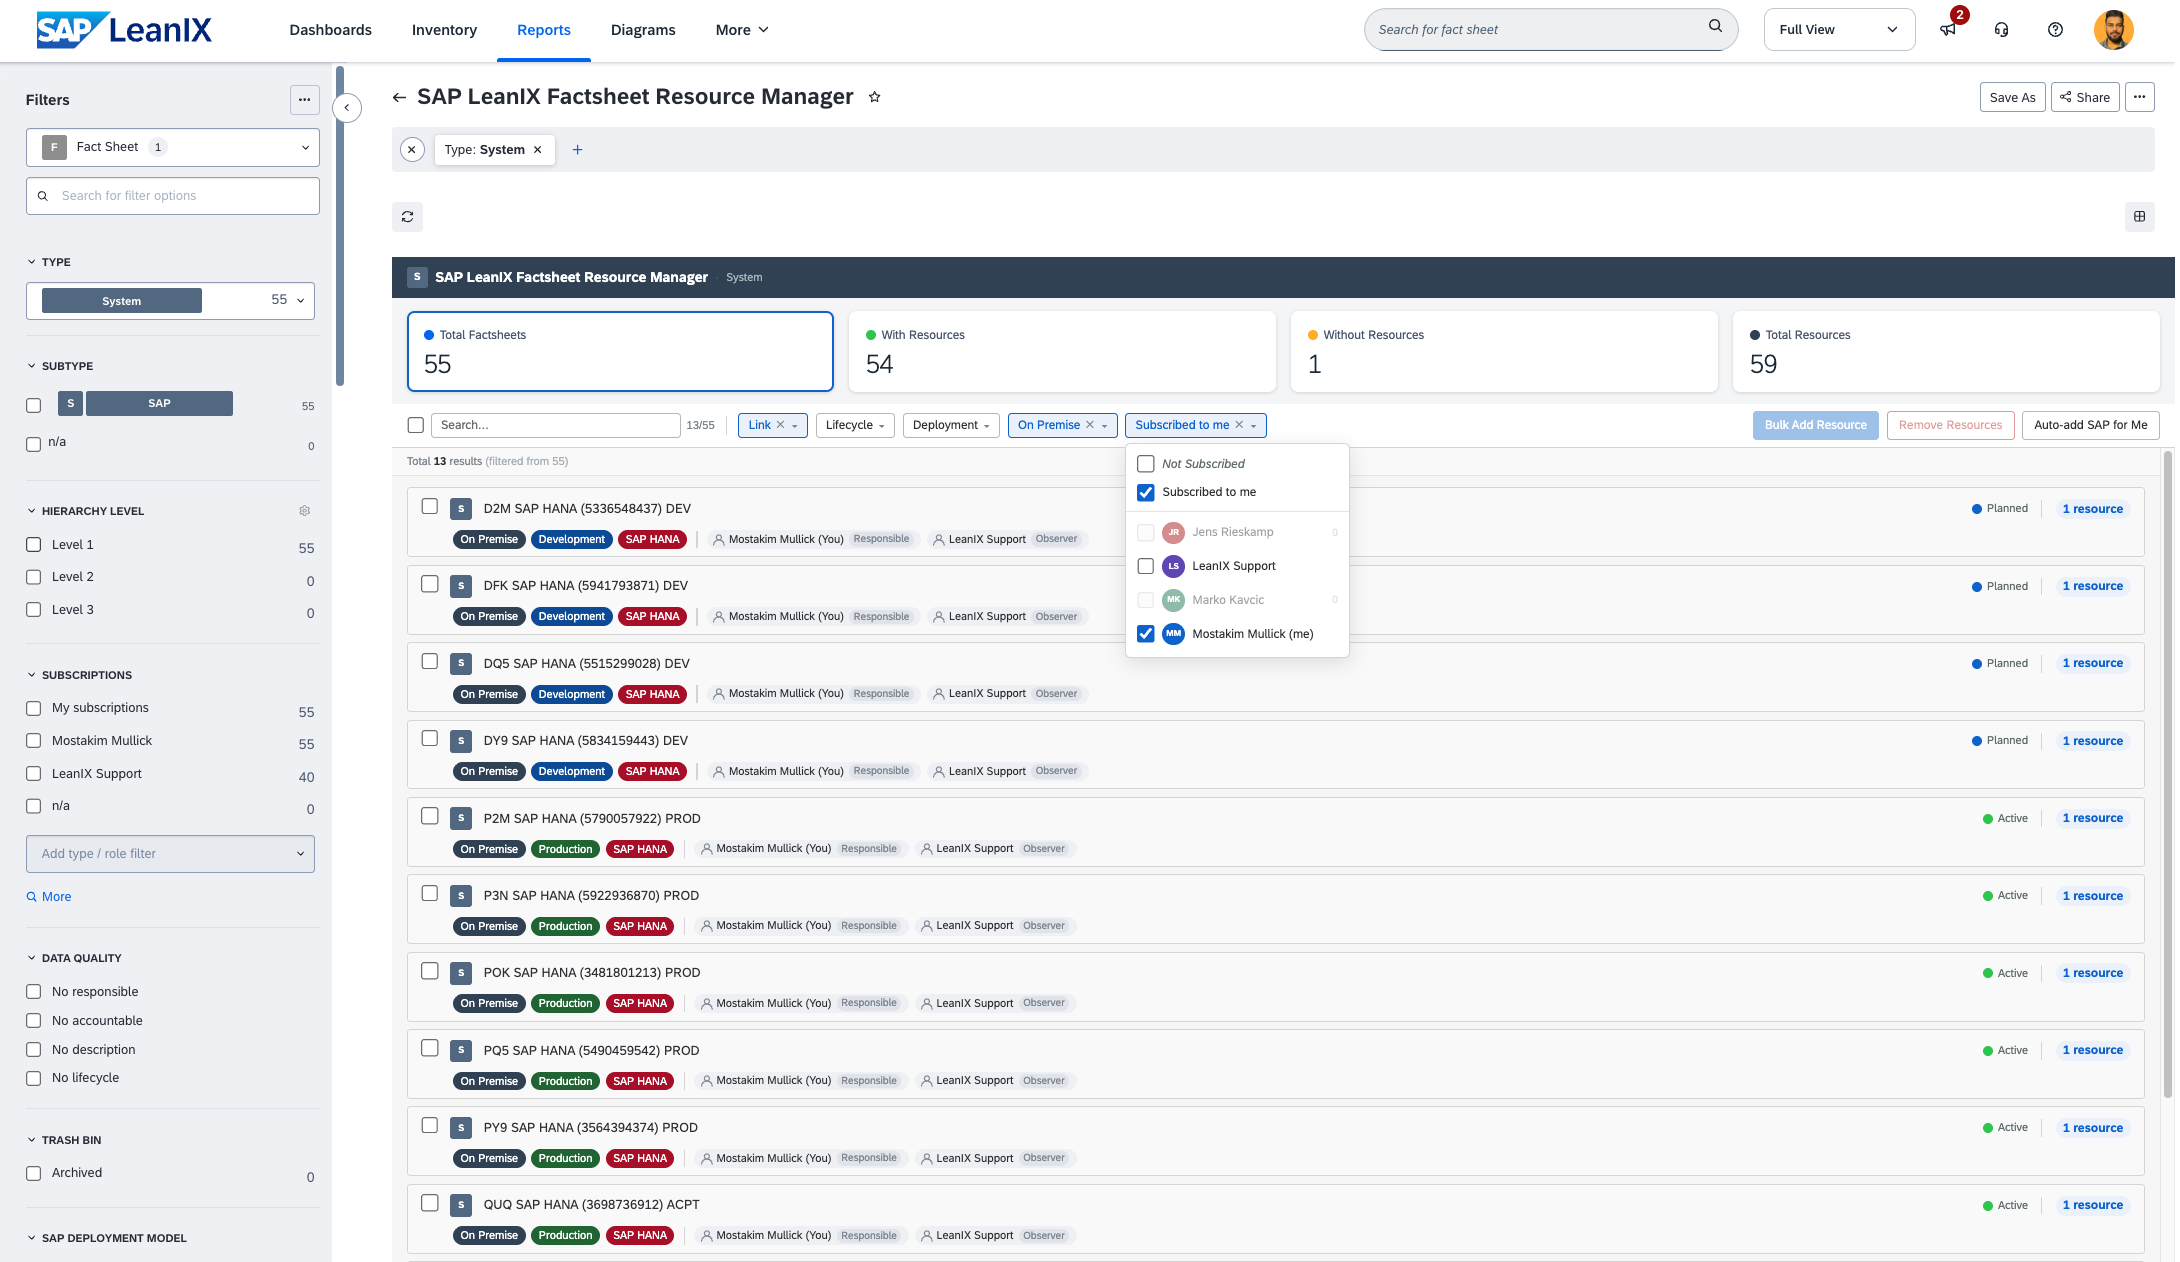Click the S system icon of D2M SAP HANA
2180x1262 pixels.
[x=461, y=509]
